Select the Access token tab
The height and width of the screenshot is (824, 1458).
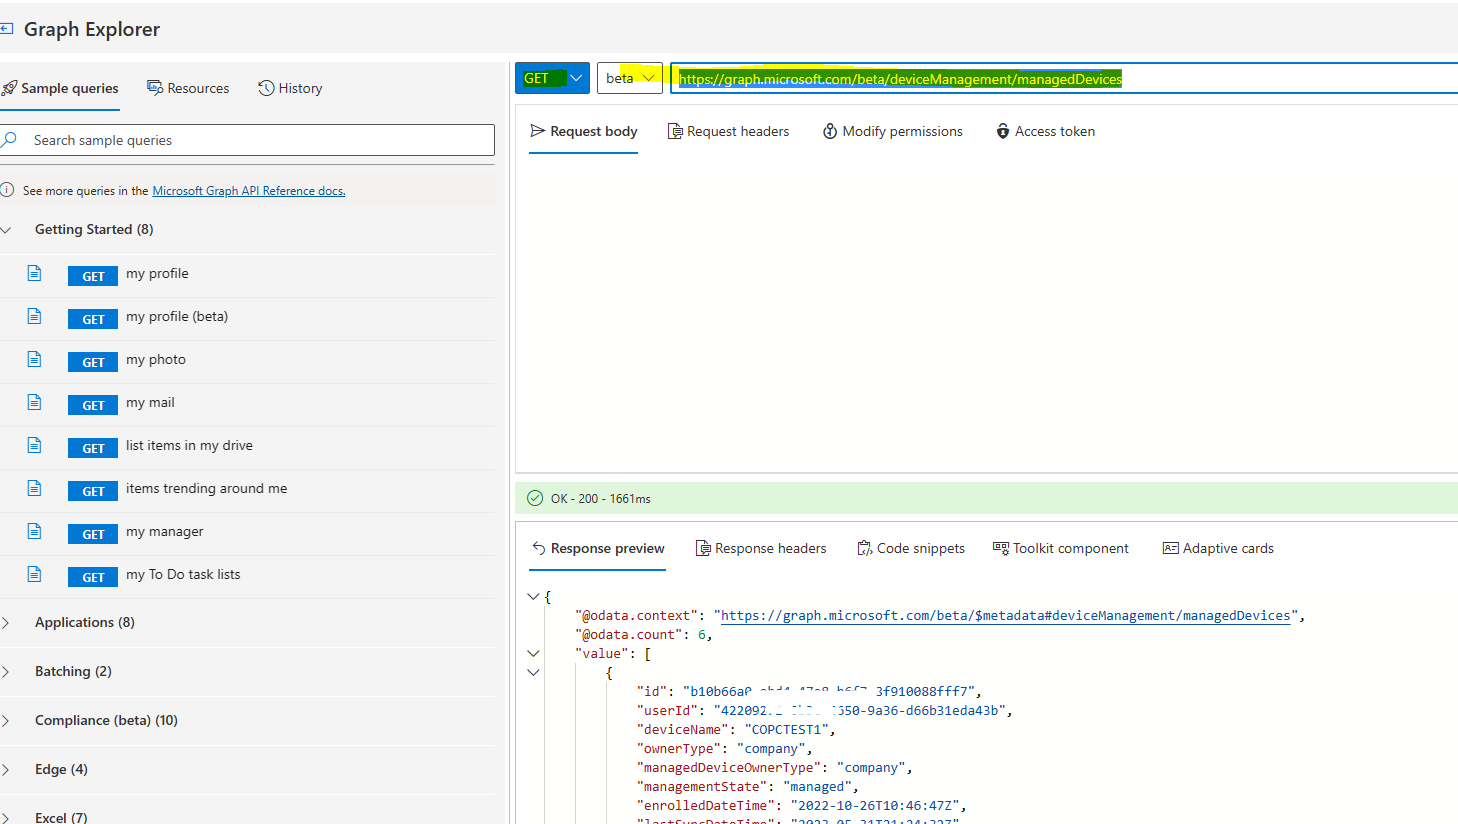click(1045, 131)
